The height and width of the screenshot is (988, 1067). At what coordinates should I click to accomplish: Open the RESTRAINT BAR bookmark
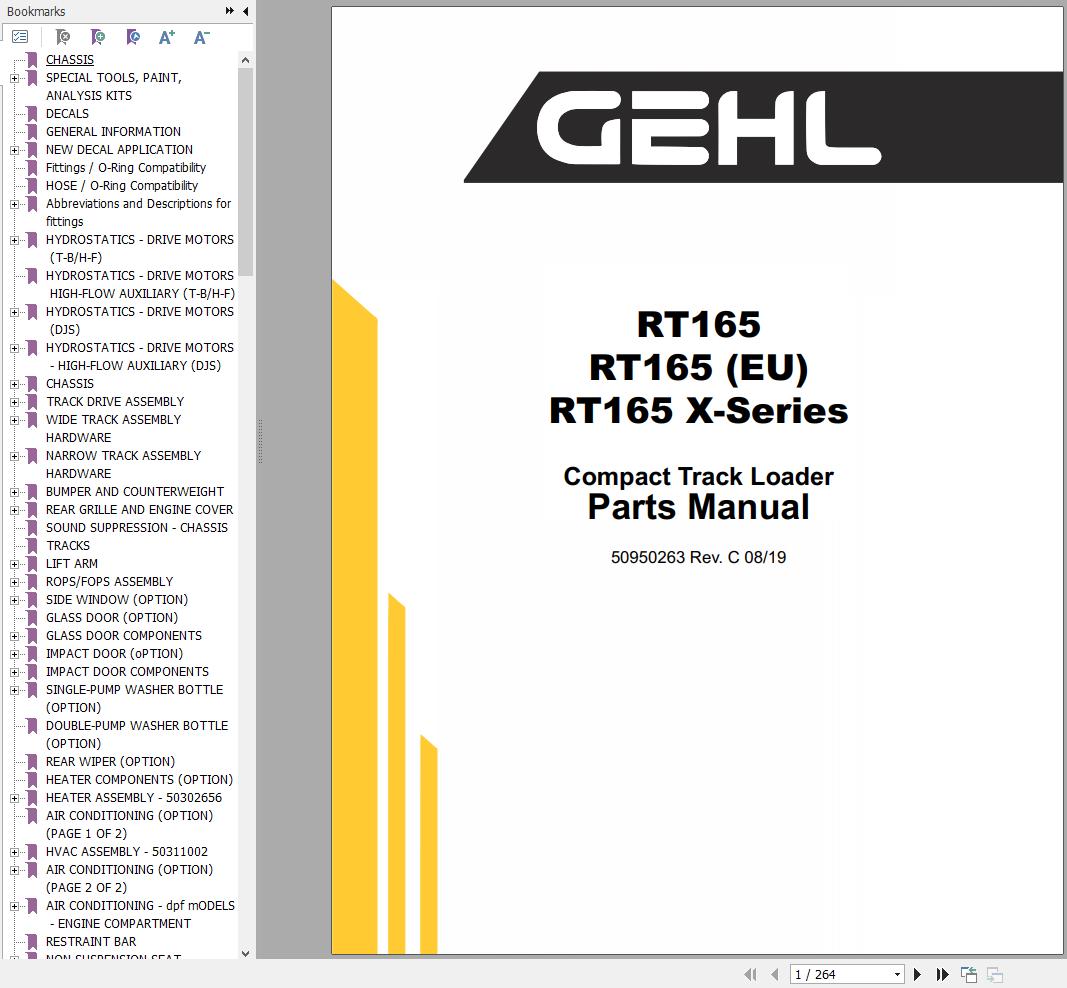[x=91, y=942]
